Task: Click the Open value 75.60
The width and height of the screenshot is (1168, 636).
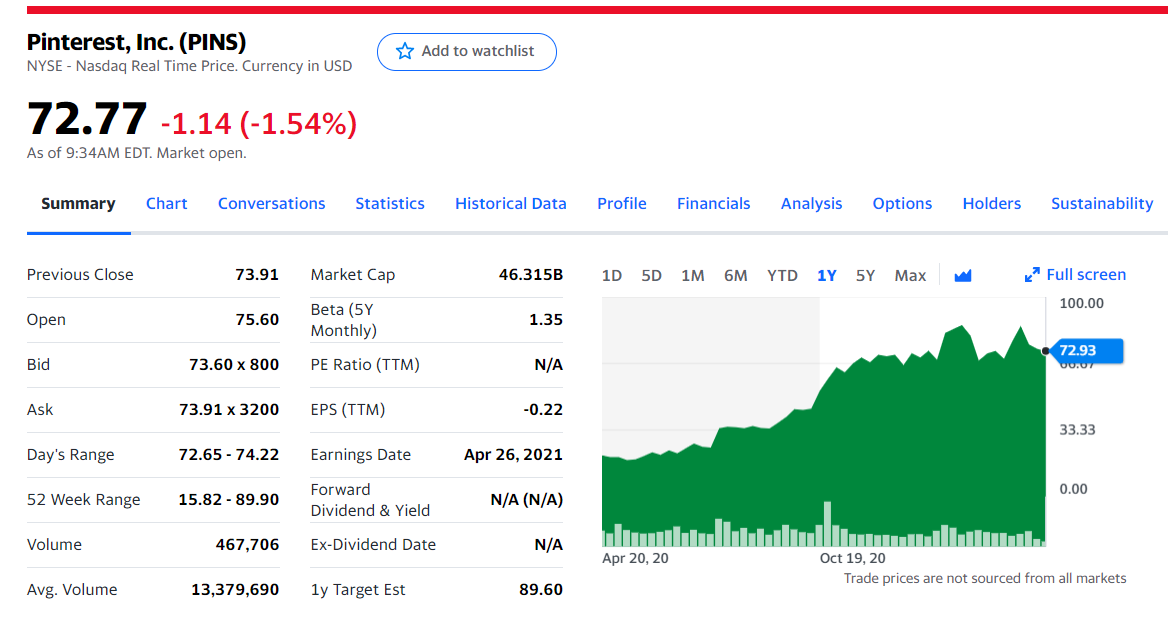Action: click(x=257, y=319)
